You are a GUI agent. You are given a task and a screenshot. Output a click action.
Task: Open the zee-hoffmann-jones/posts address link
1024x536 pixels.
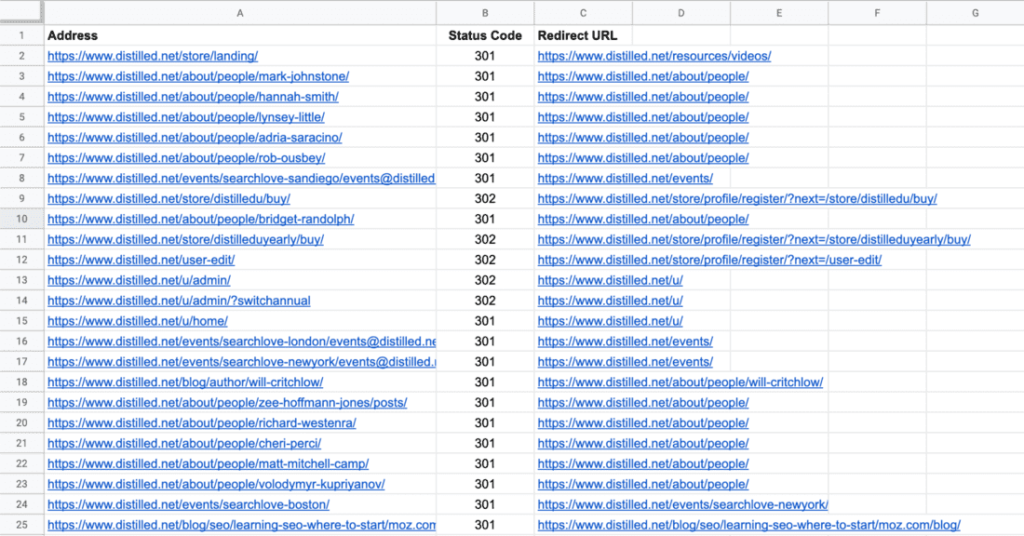click(x=227, y=402)
